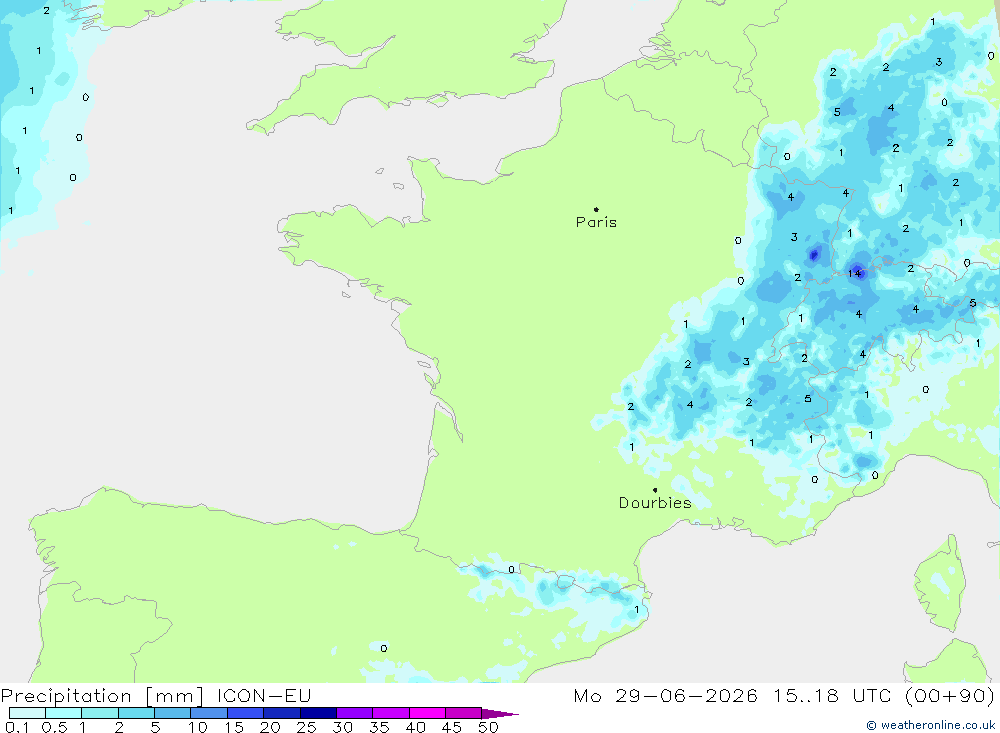Click the legend label 15

(234, 727)
